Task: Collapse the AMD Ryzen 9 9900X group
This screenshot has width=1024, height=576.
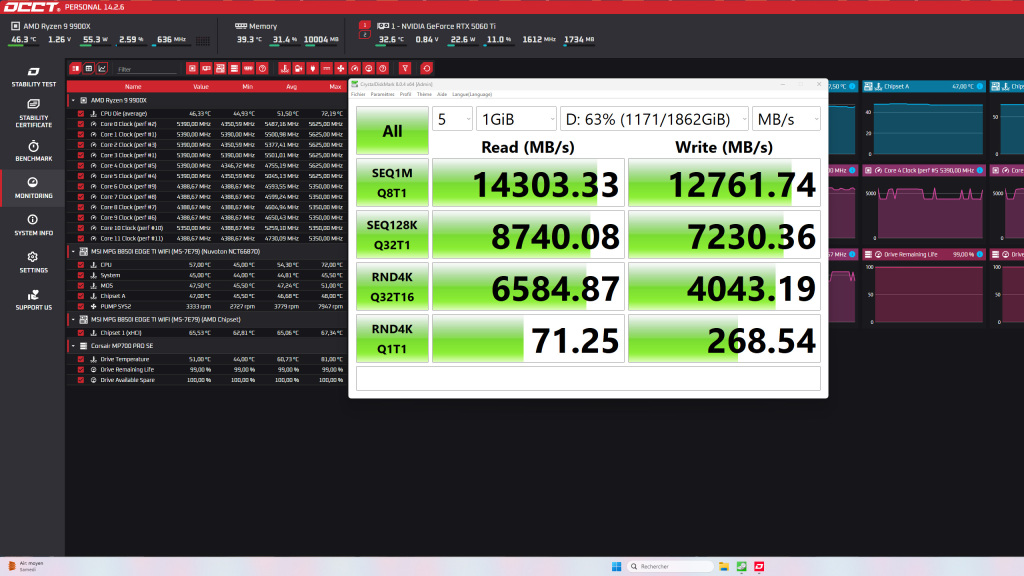Action: coord(73,101)
